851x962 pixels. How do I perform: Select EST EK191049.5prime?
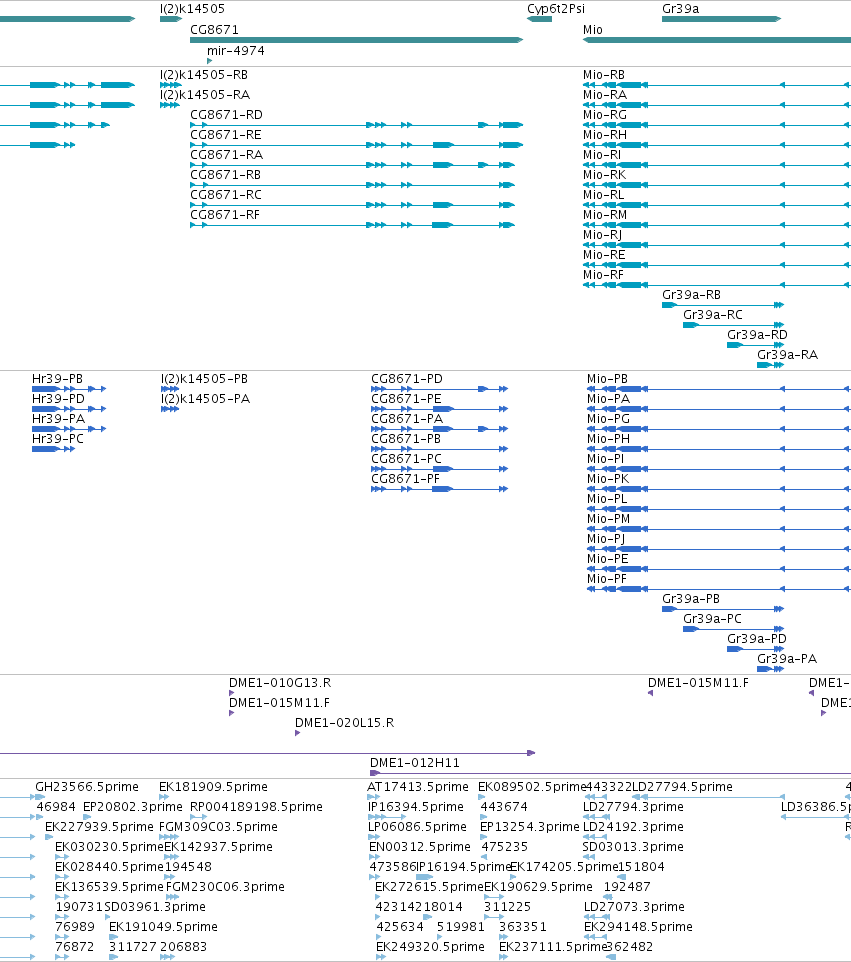(x=163, y=927)
